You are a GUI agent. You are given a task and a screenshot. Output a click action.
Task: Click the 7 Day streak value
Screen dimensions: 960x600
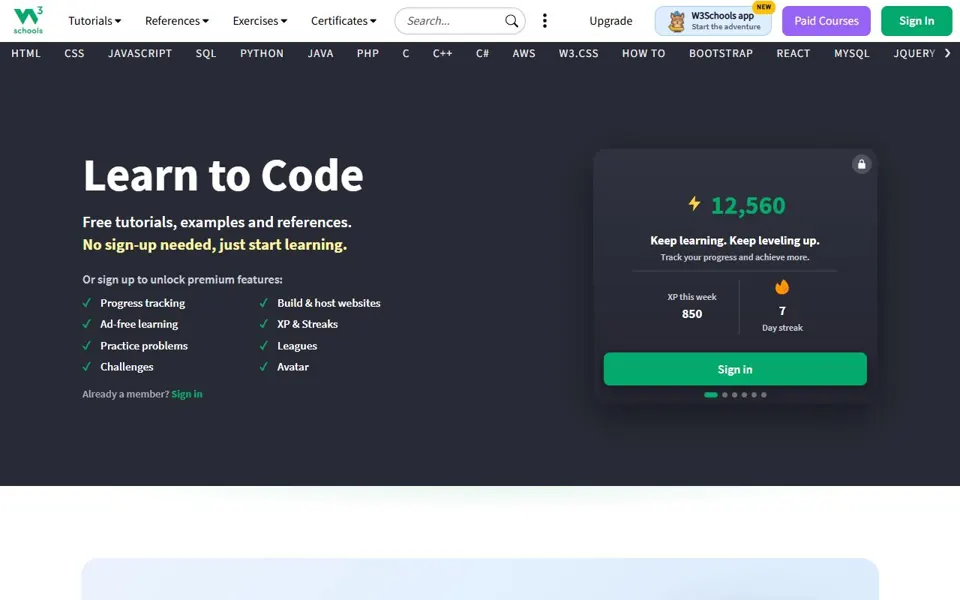tap(782, 310)
